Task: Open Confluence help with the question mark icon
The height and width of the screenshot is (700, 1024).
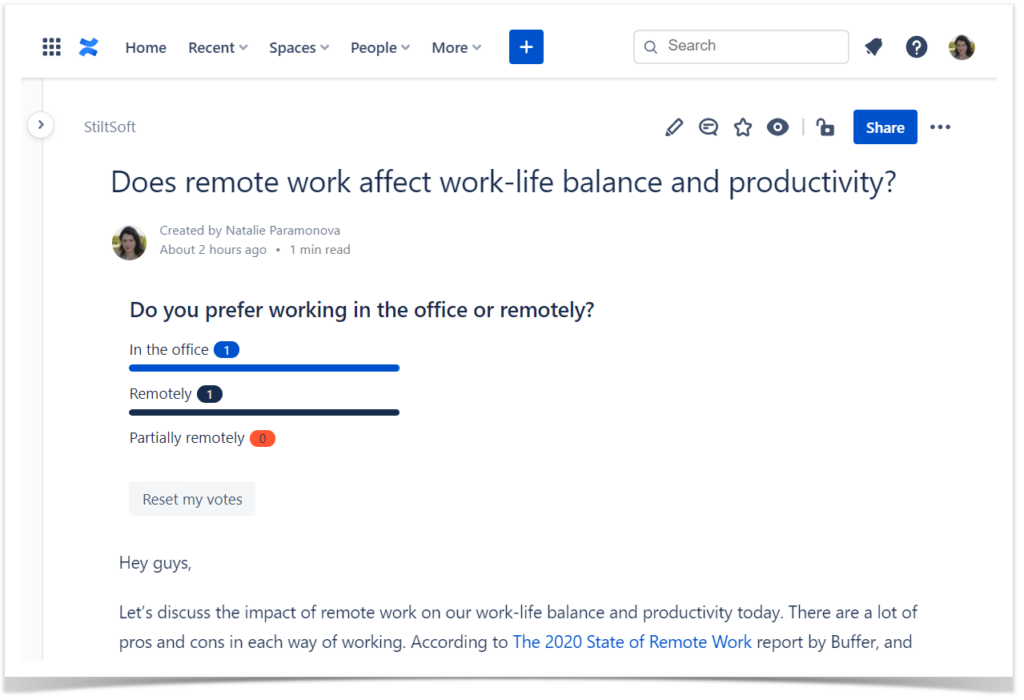Action: (x=916, y=46)
